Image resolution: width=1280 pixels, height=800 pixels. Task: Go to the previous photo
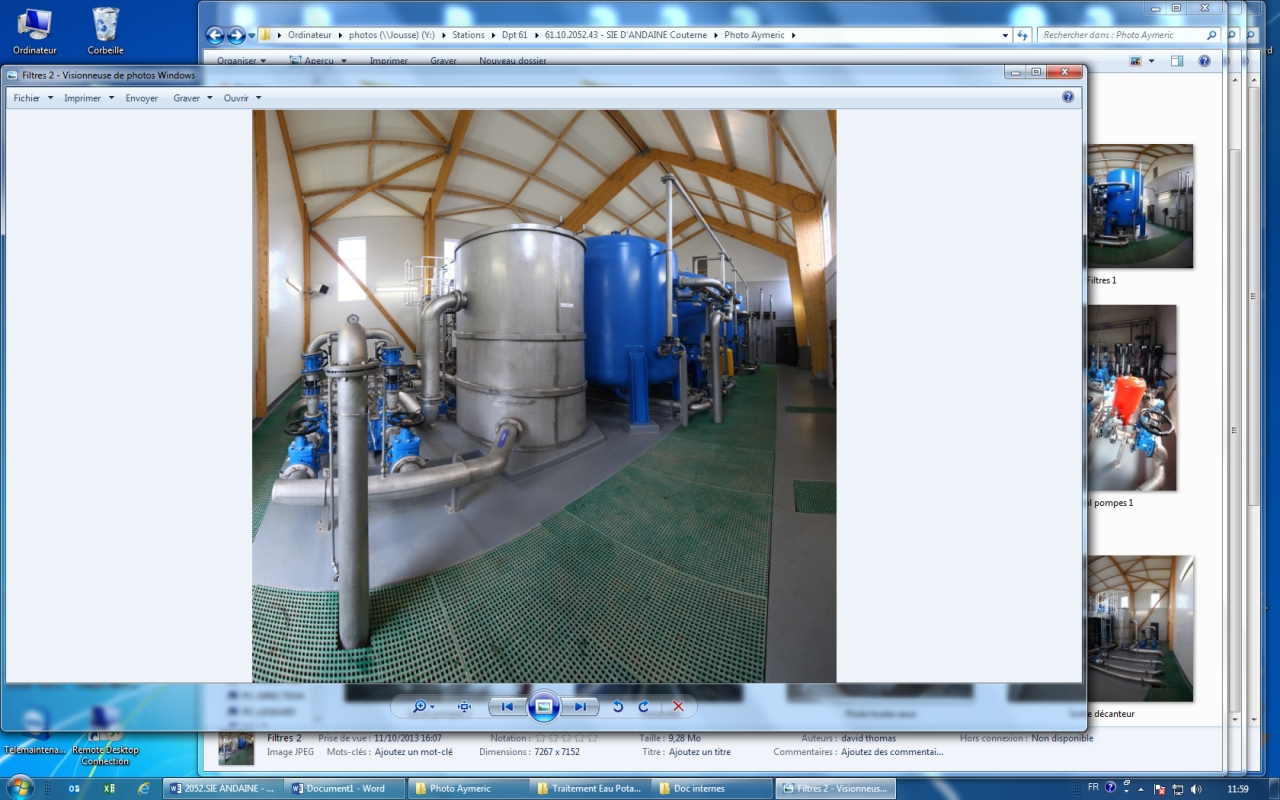(x=507, y=707)
